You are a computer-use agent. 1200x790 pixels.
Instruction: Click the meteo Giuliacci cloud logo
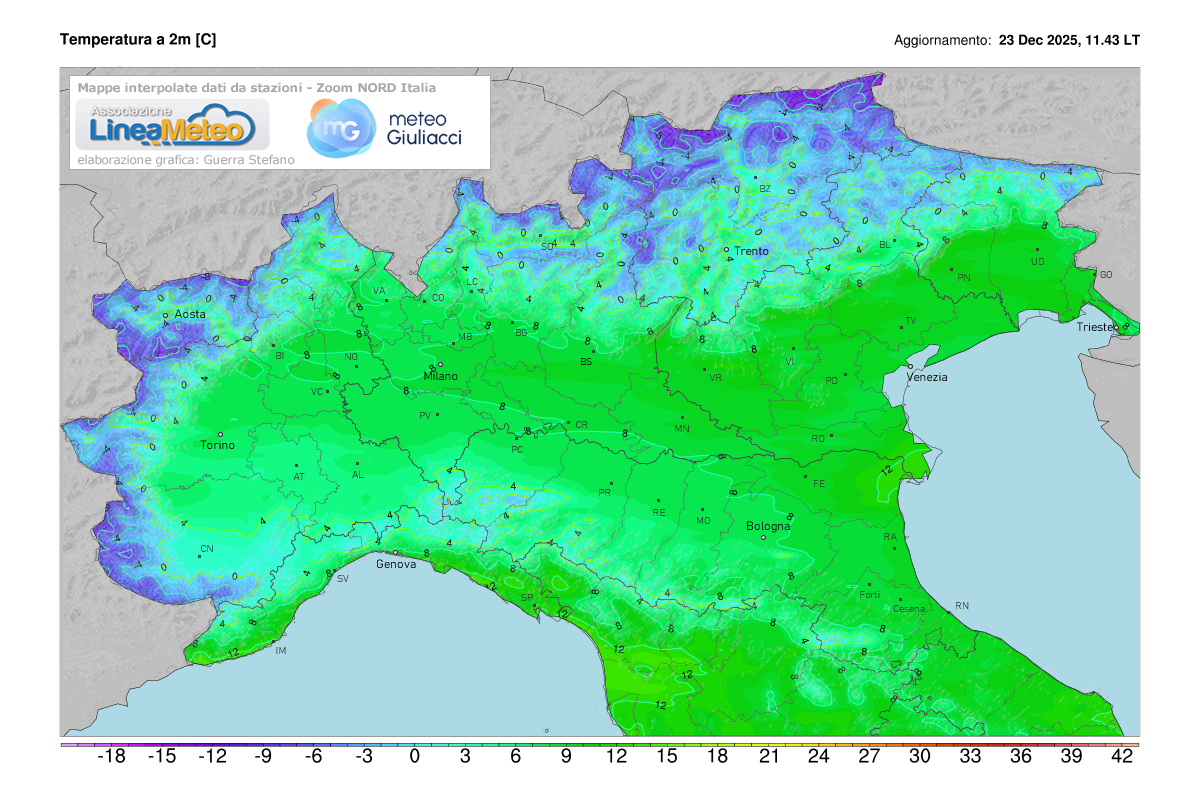tap(385, 128)
